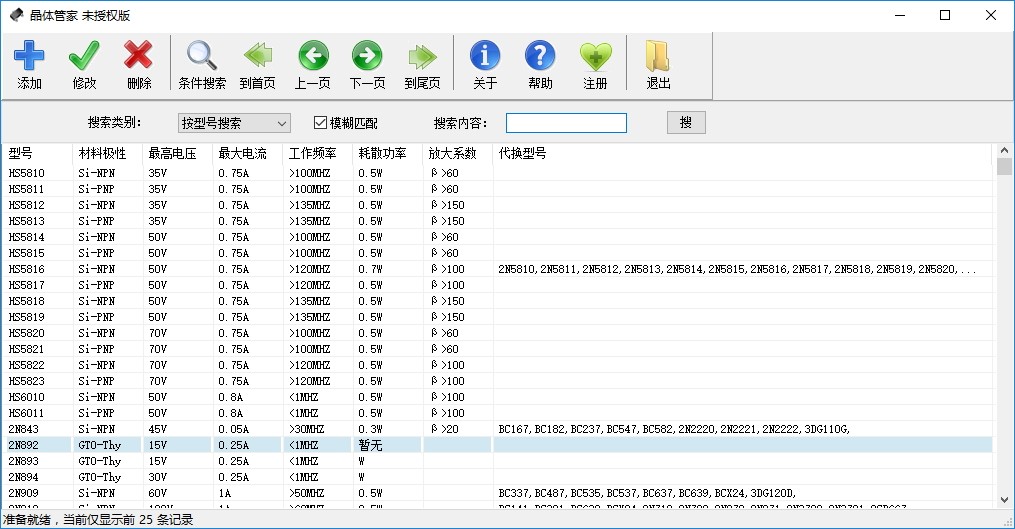Click 2N843 replacement list starting BC167
Viewport: 1015px width, 529px height.
pos(674,429)
